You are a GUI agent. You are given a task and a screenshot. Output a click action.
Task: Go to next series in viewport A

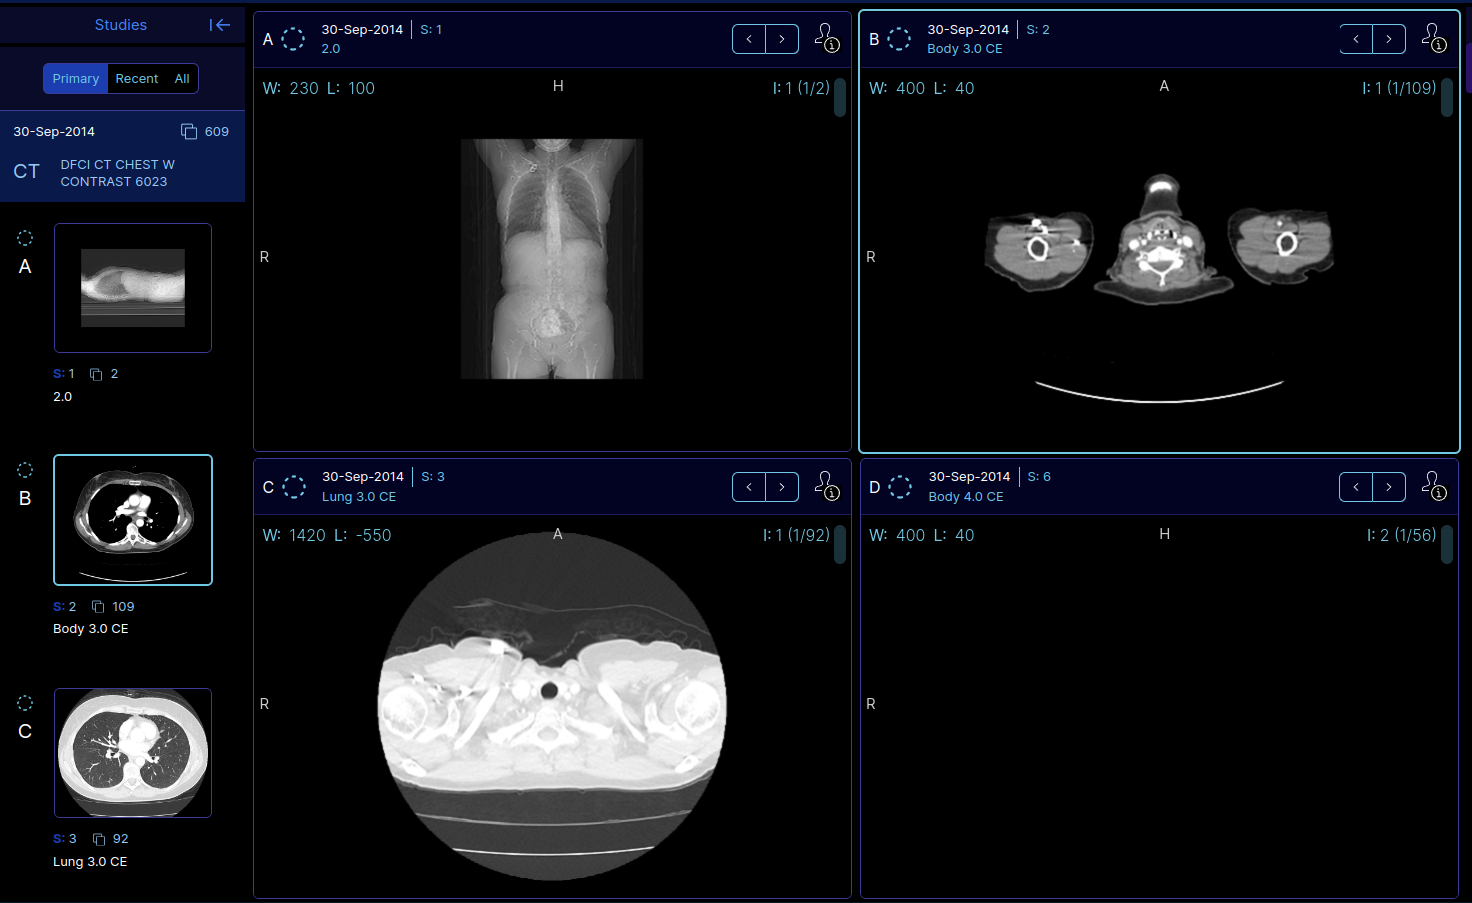[782, 39]
